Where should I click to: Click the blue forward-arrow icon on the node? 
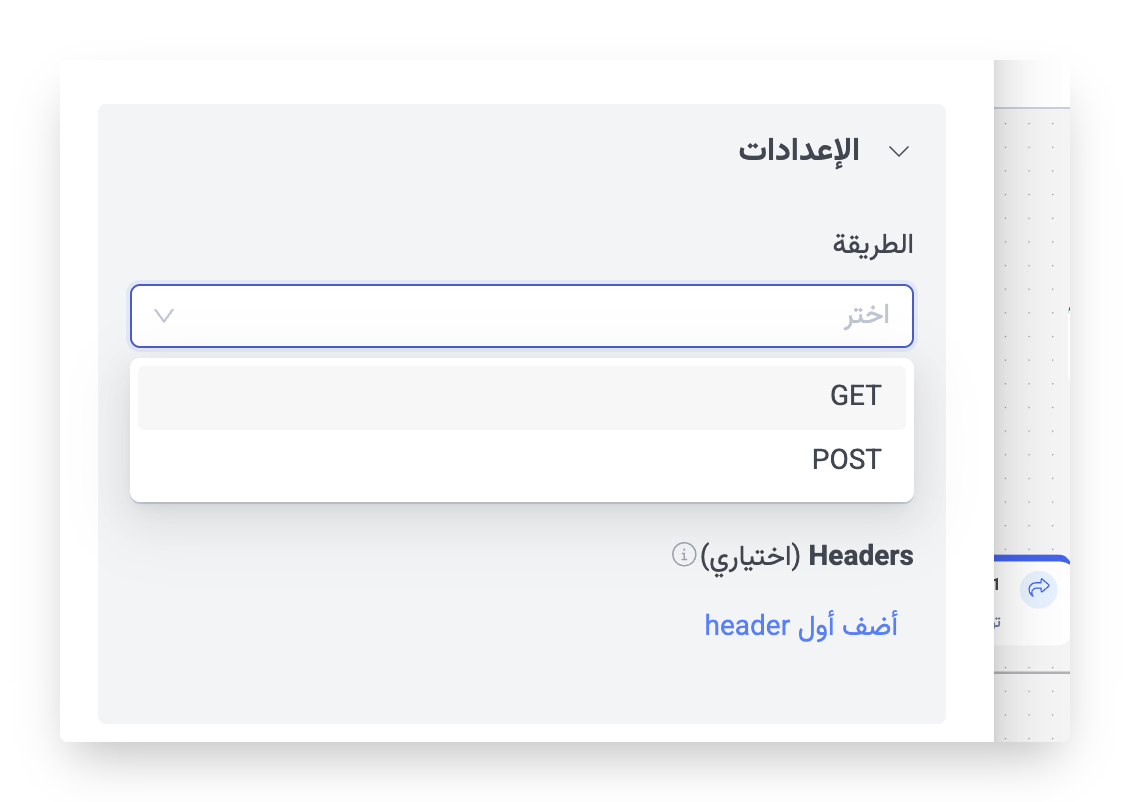click(1037, 588)
